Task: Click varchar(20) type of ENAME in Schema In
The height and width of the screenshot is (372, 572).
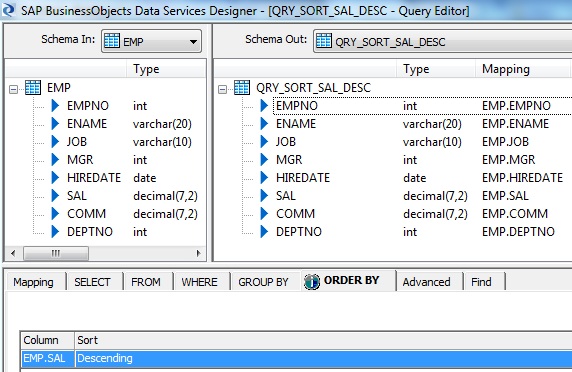Action: (x=162, y=124)
